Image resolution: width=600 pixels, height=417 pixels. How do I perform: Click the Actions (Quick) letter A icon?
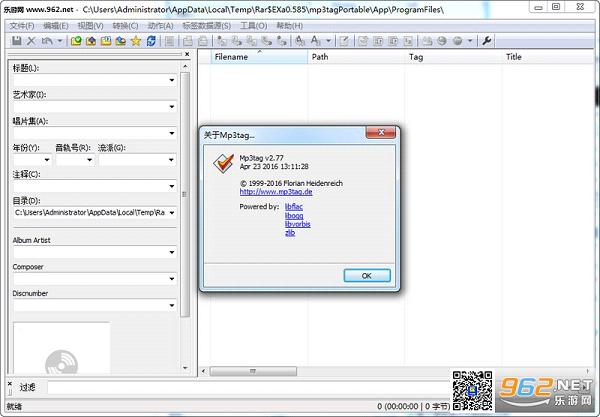coord(316,41)
